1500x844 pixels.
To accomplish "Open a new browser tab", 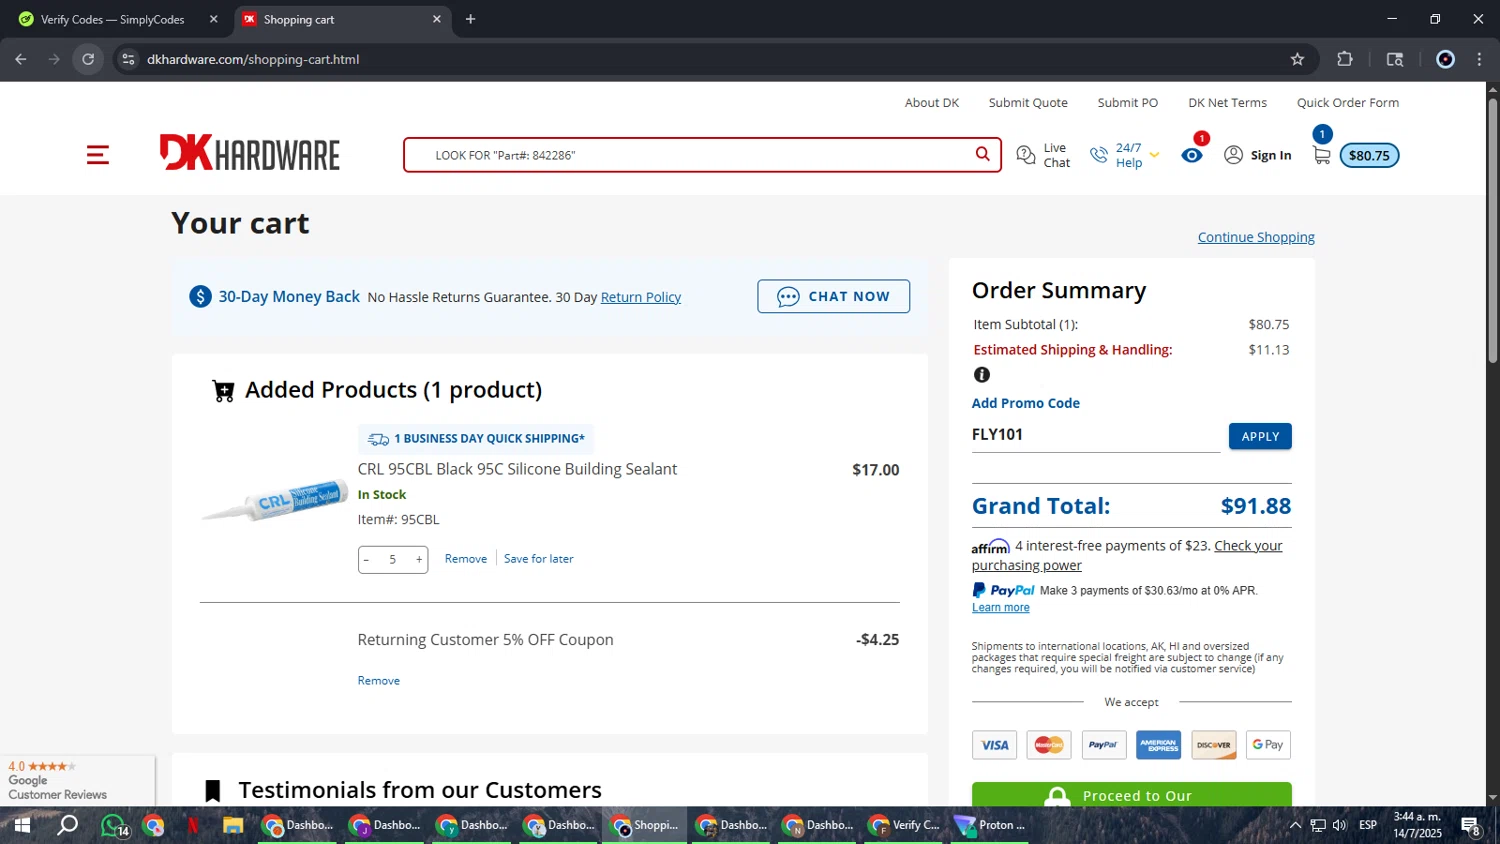I will (x=470, y=19).
